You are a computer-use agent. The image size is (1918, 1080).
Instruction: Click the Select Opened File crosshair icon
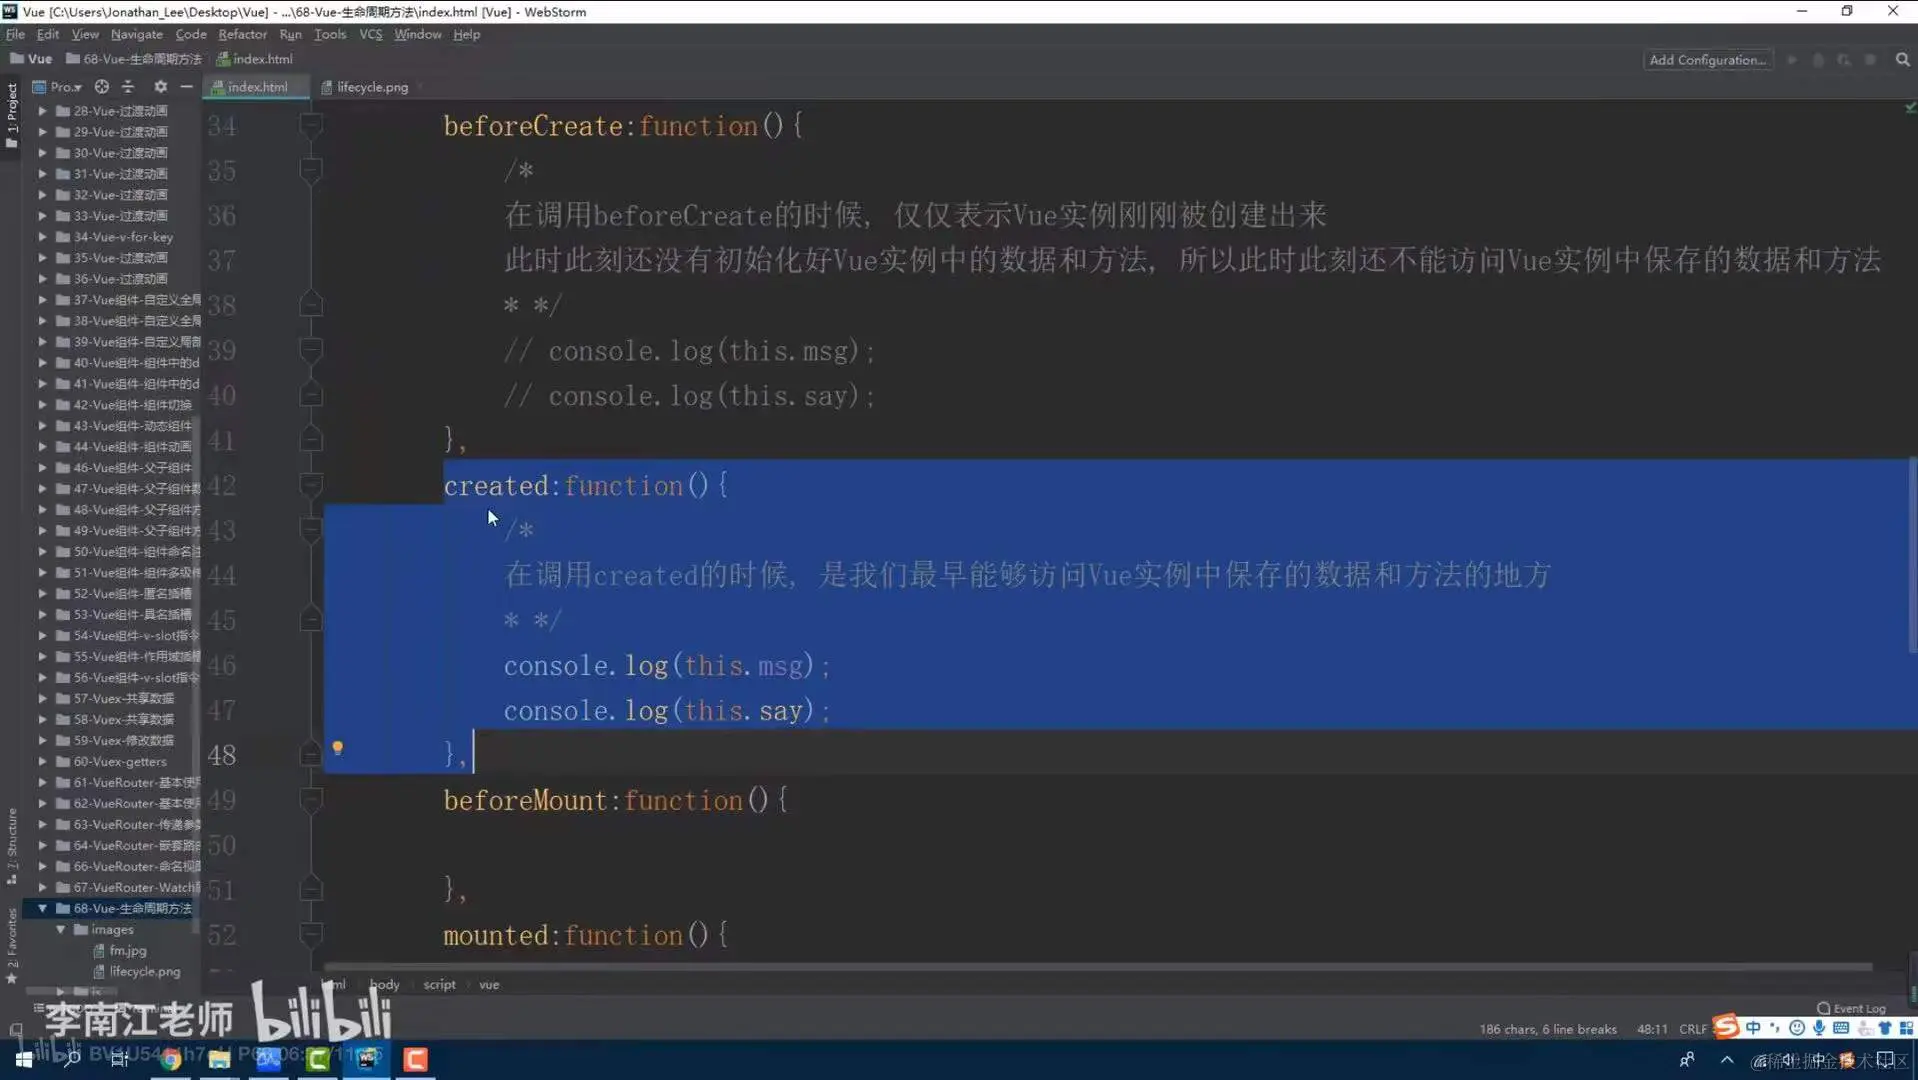point(101,87)
